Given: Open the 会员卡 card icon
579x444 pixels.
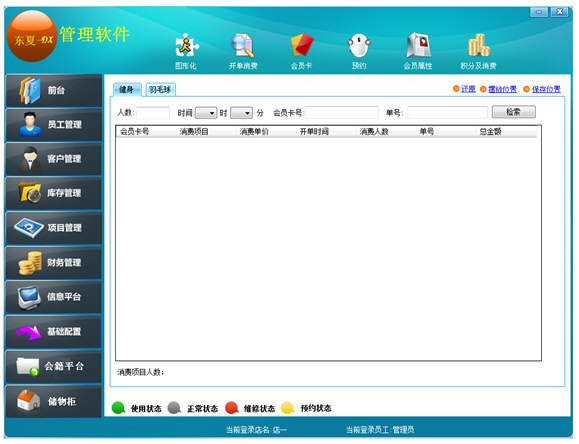Looking at the screenshot, I should click(x=301, y=46).
